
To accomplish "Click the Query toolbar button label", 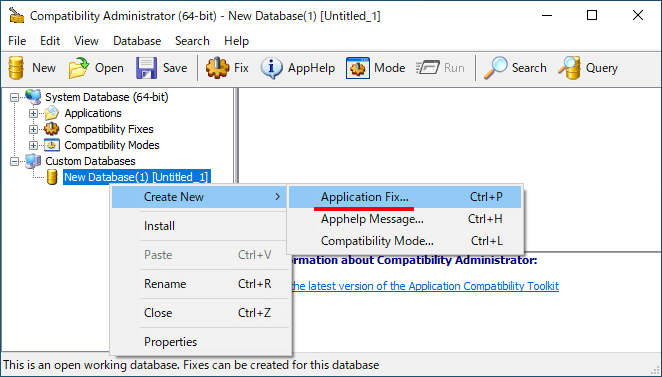I will (602, 68).
